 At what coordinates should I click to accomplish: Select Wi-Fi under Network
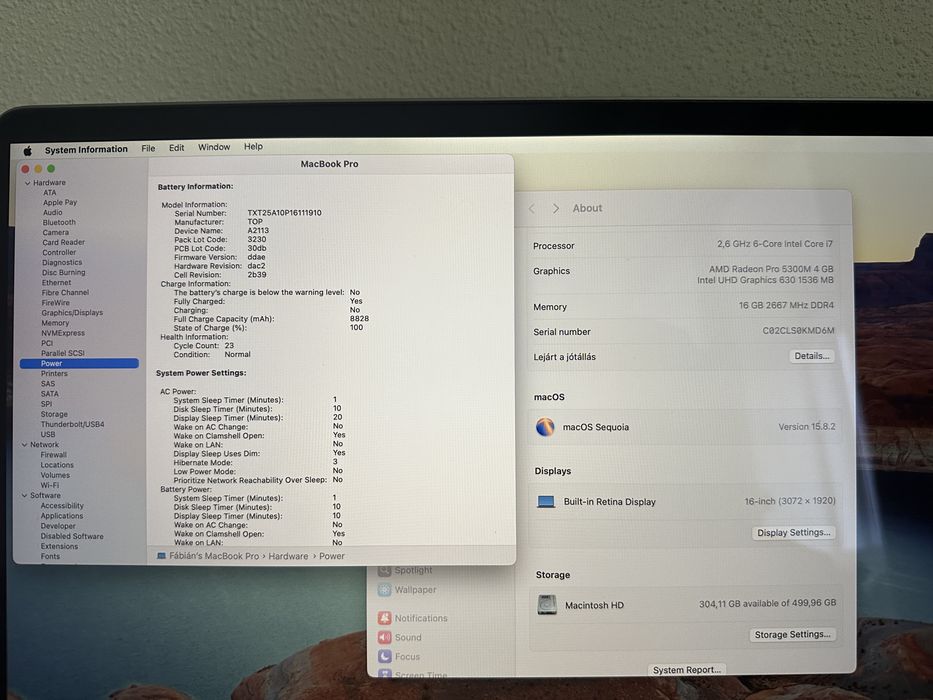[x=49, y=486]
